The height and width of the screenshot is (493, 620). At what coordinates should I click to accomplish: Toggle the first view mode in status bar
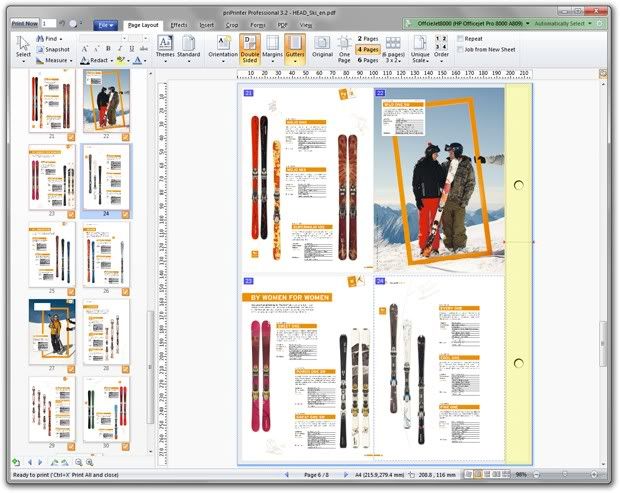(x=469, y=474)
